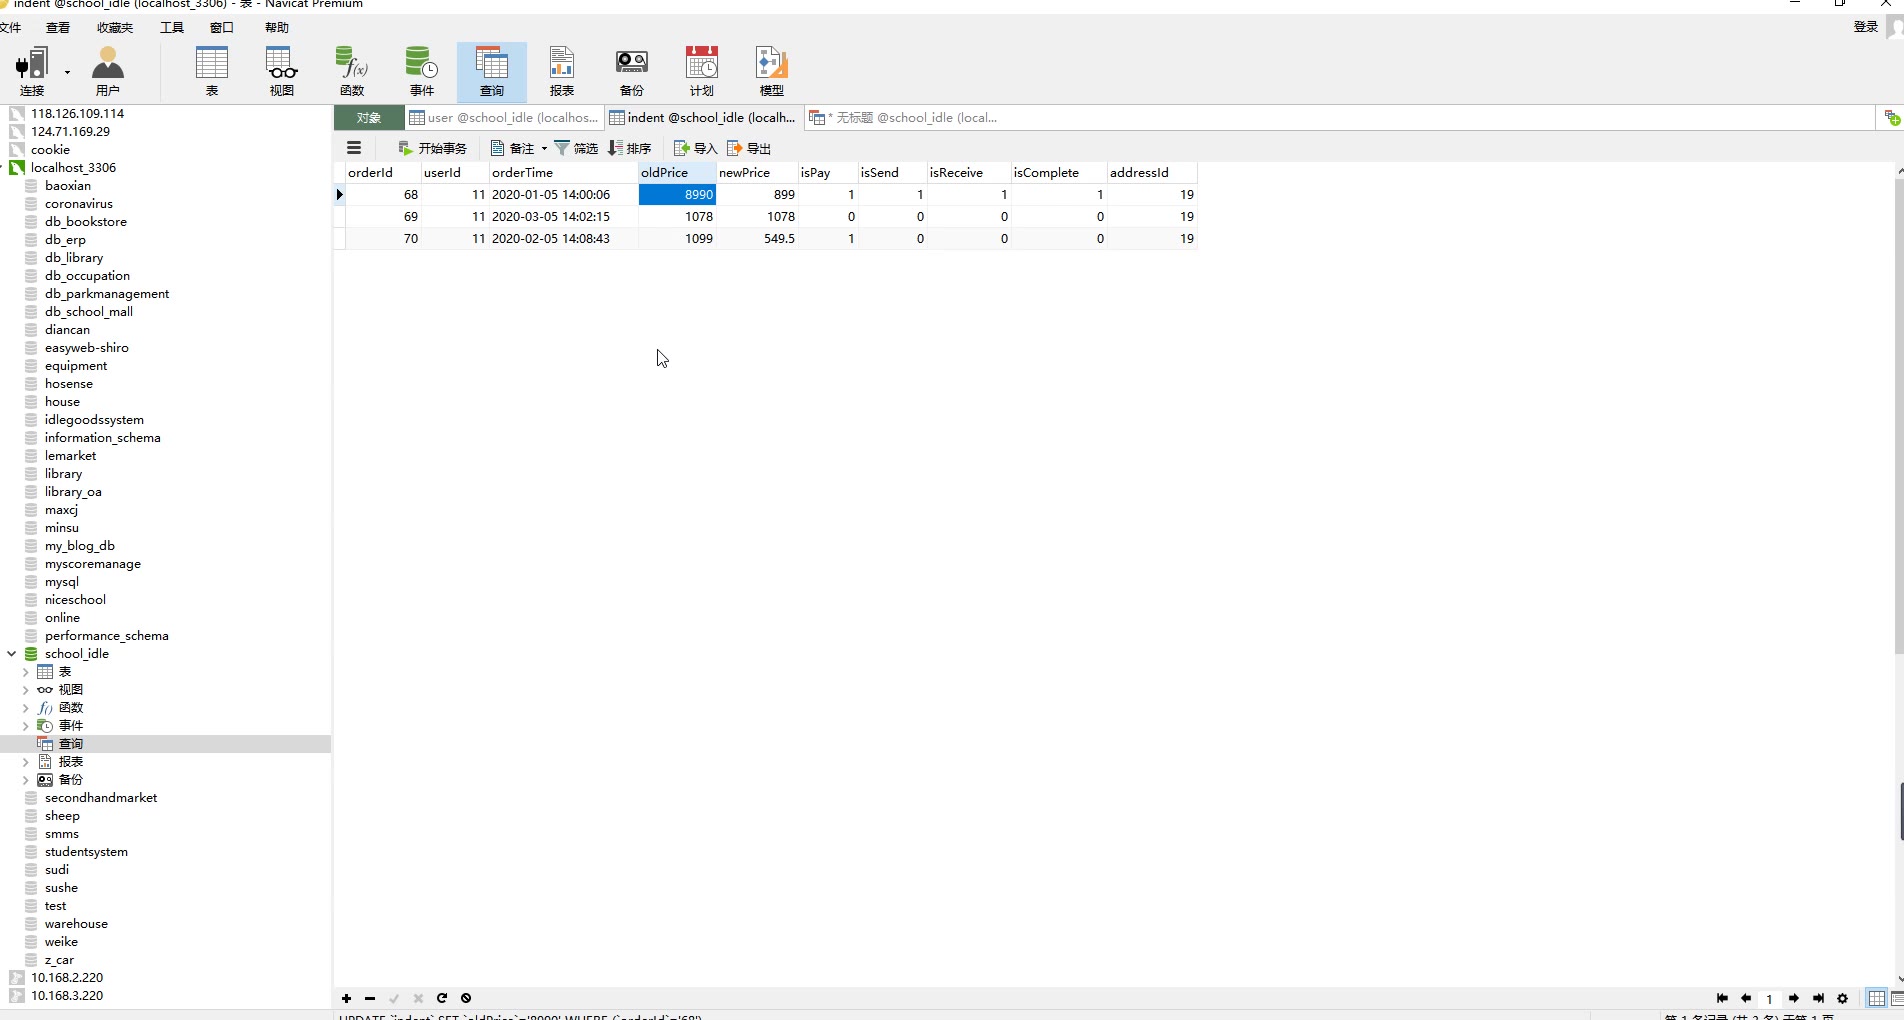Open the Favorites (收藏夹) menu
Screen dimensions: 1904x1020
[x=115, y=27]
